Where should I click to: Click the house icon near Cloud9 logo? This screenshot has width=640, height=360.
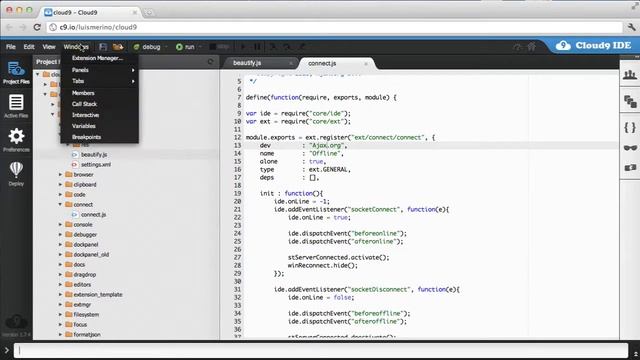click(x=531, y=47)
